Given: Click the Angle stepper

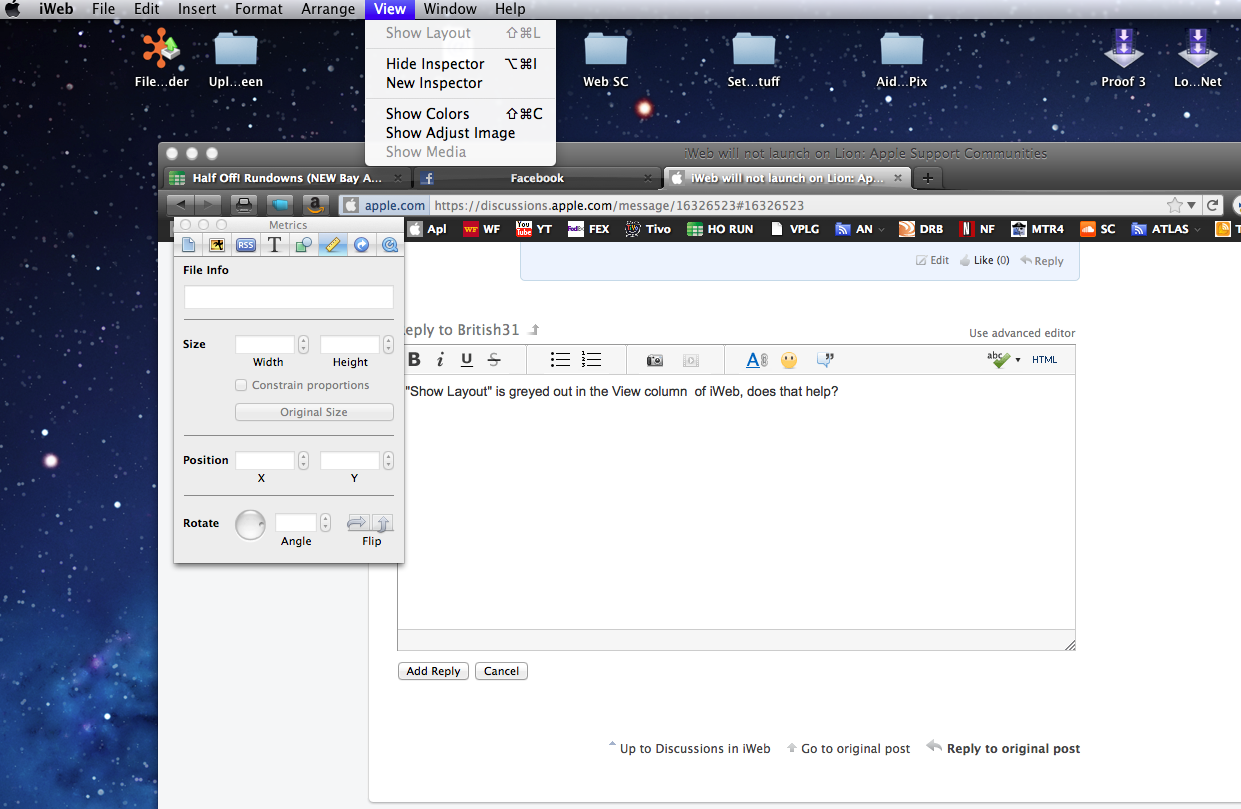Looking at the screenshot, I should tap(325, 523).
